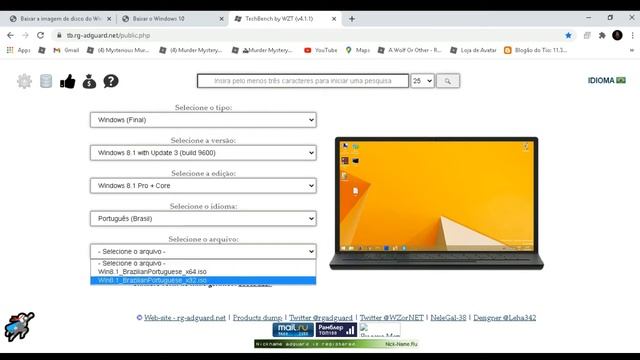Open the Windows 8.1 version dropdown

[x=203, y=153]
